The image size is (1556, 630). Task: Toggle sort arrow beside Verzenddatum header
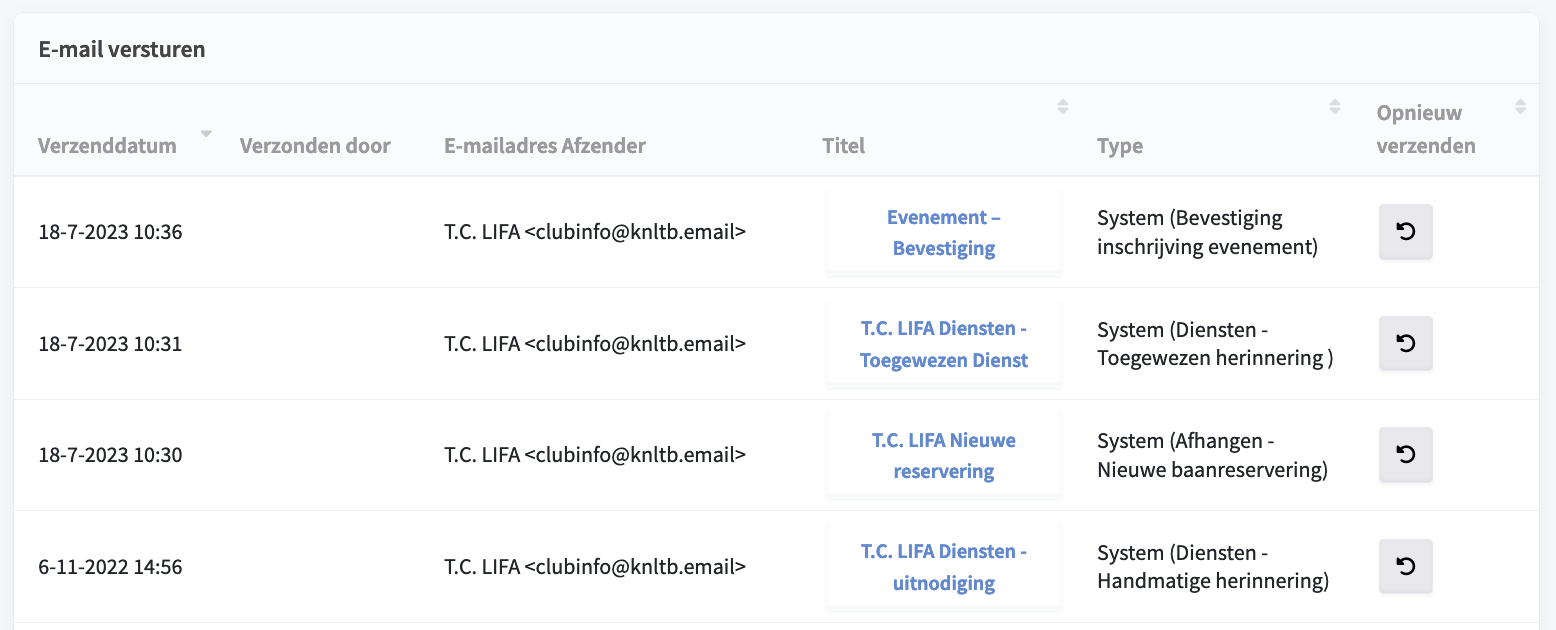tap(206, 133)
